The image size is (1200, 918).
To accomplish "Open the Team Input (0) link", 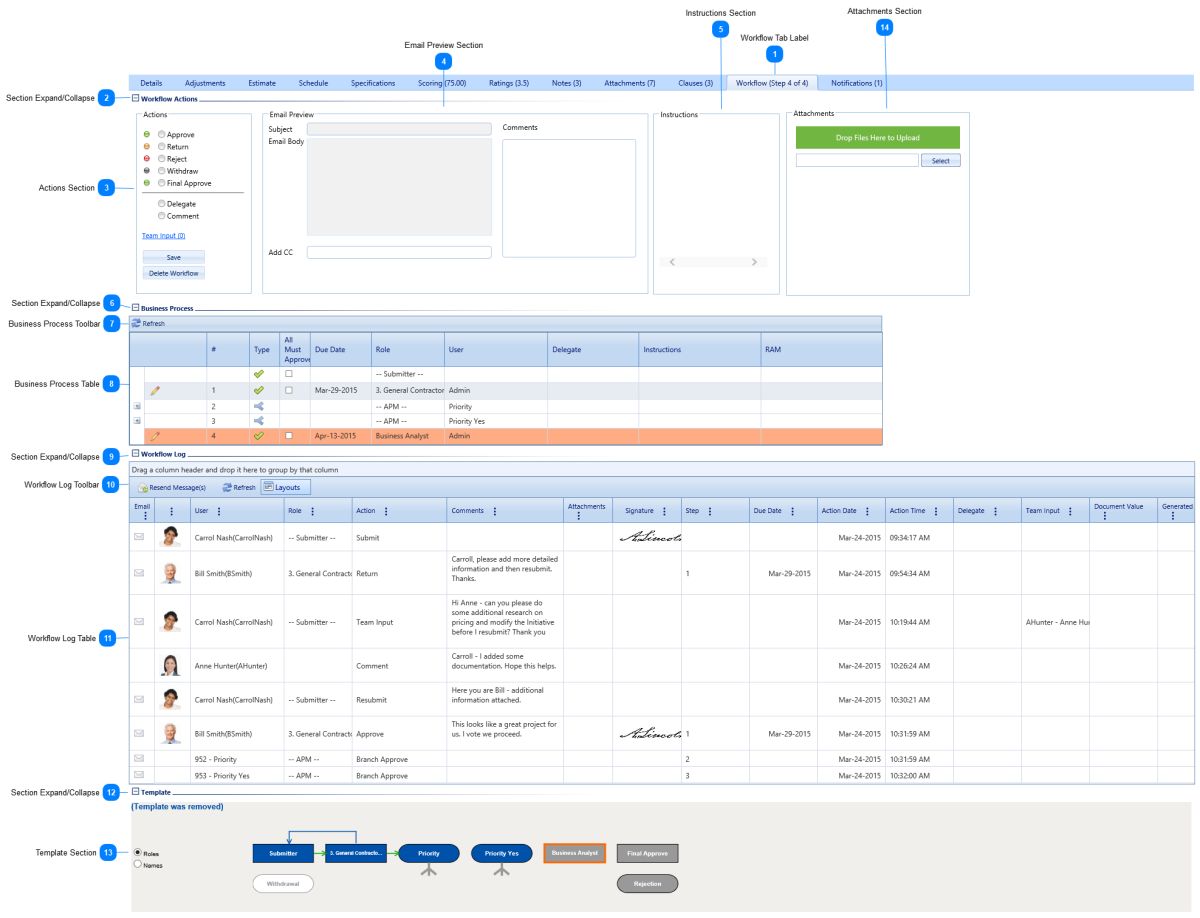I will [163, 236].
